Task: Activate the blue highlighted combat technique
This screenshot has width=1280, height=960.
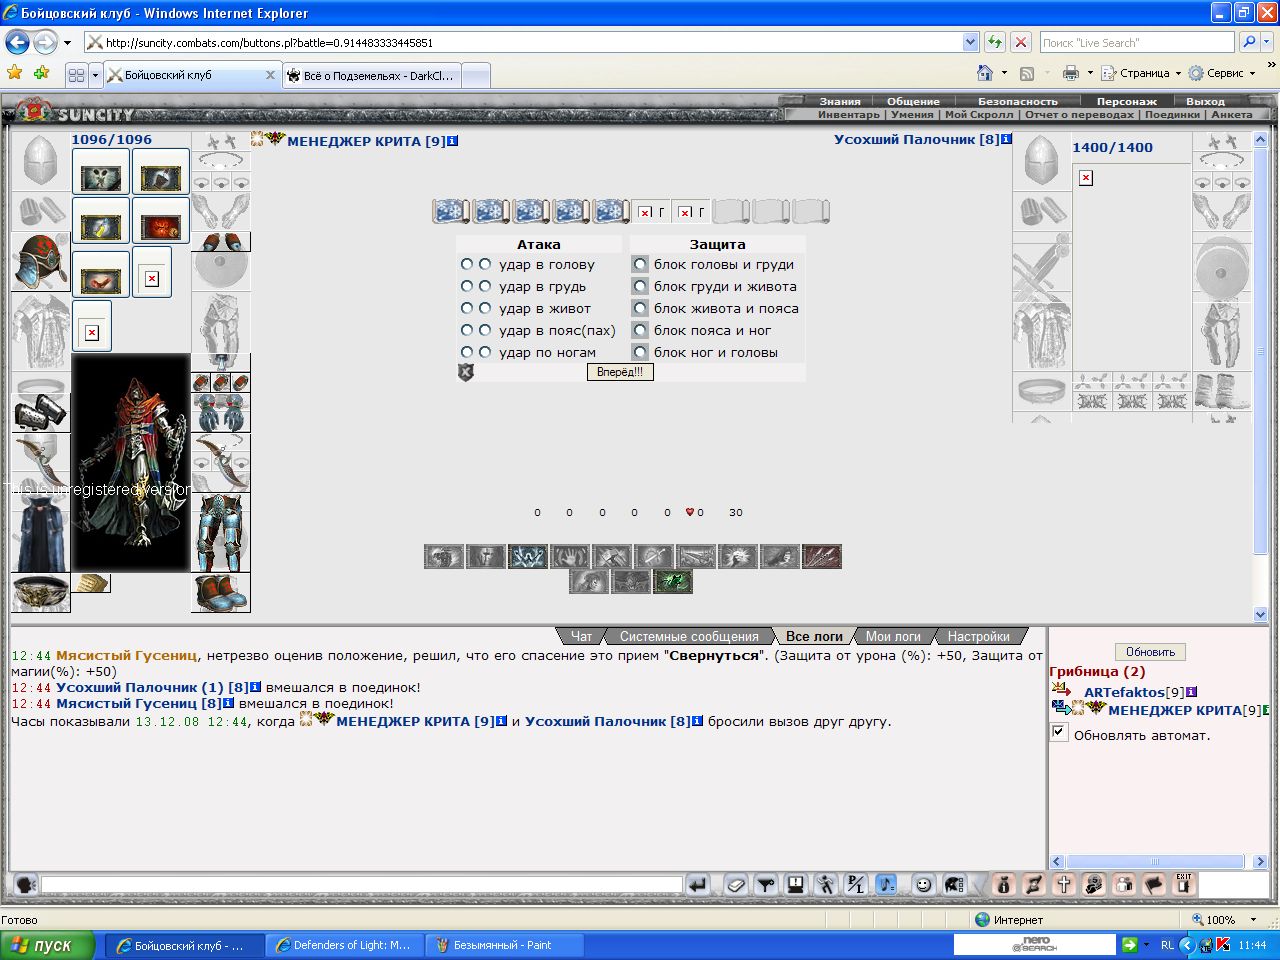Action: [528, 556]
